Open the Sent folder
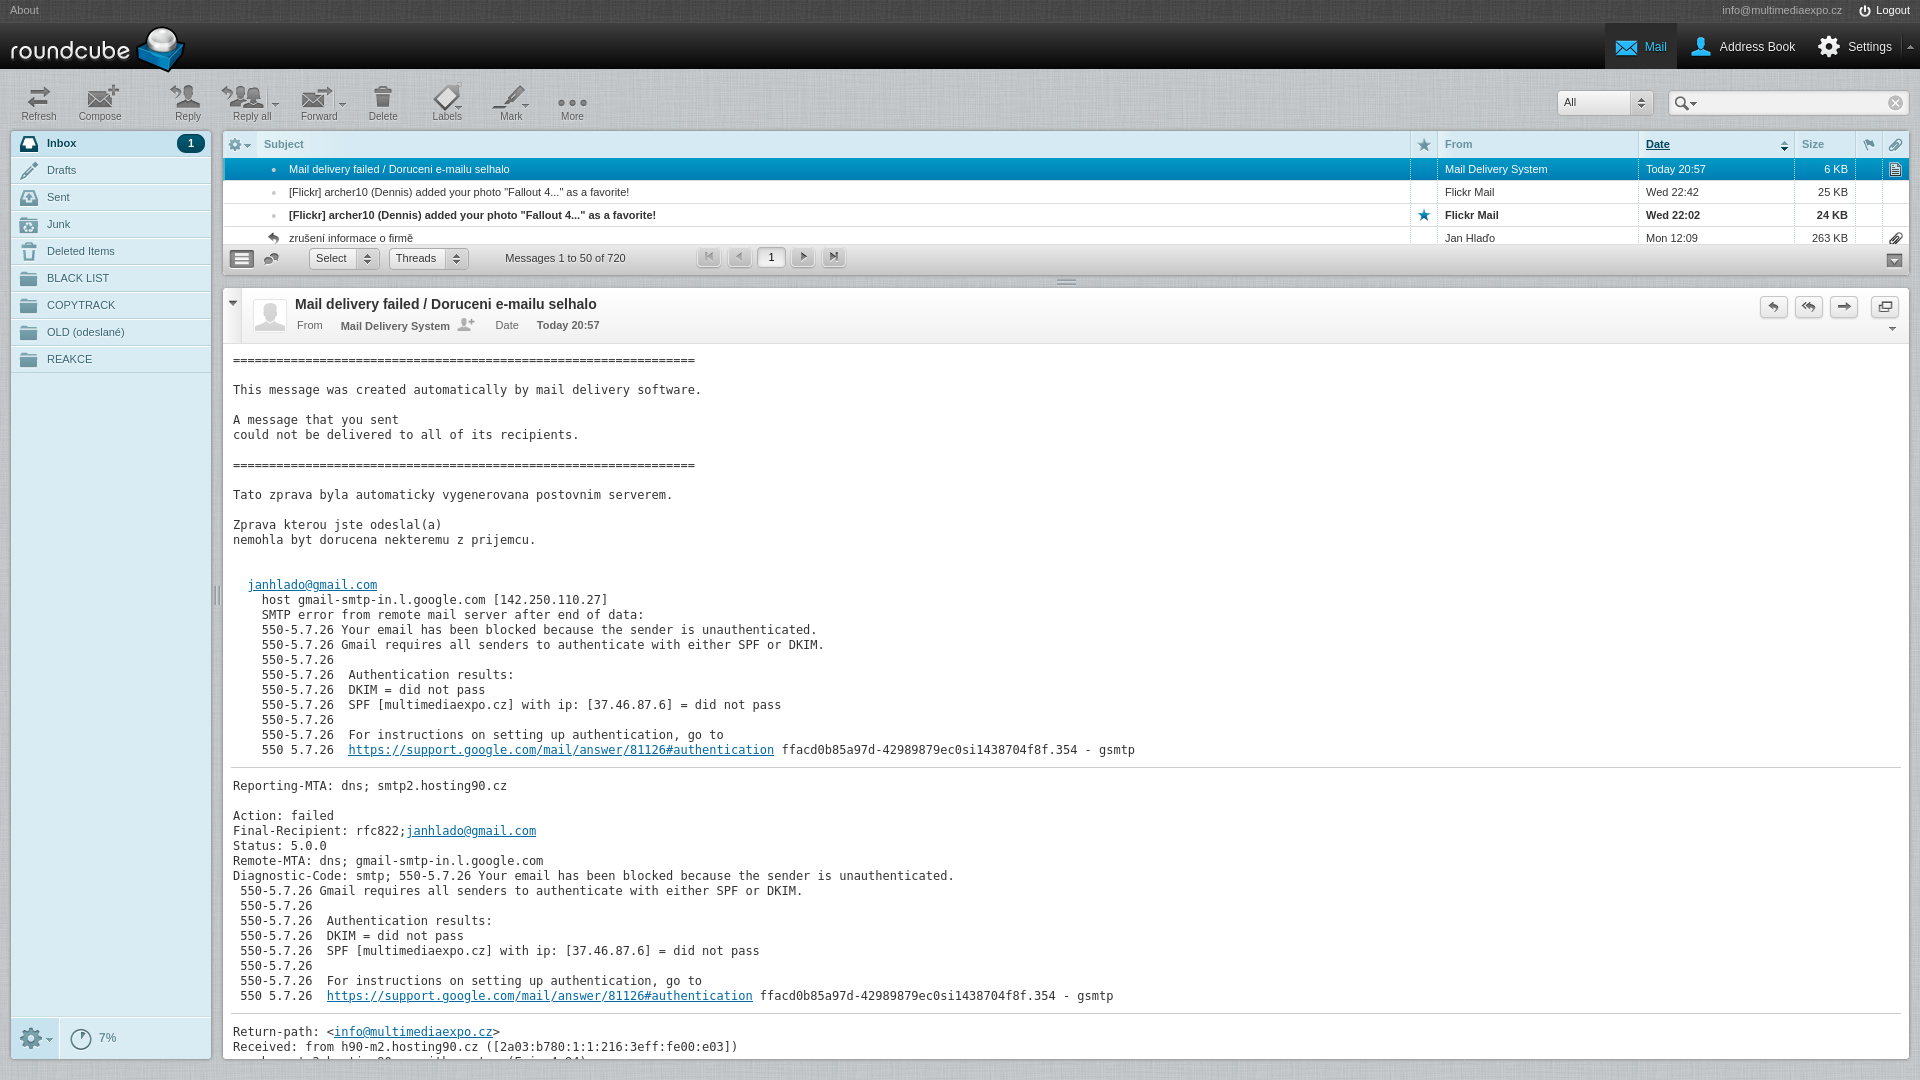 click(58, 198)
